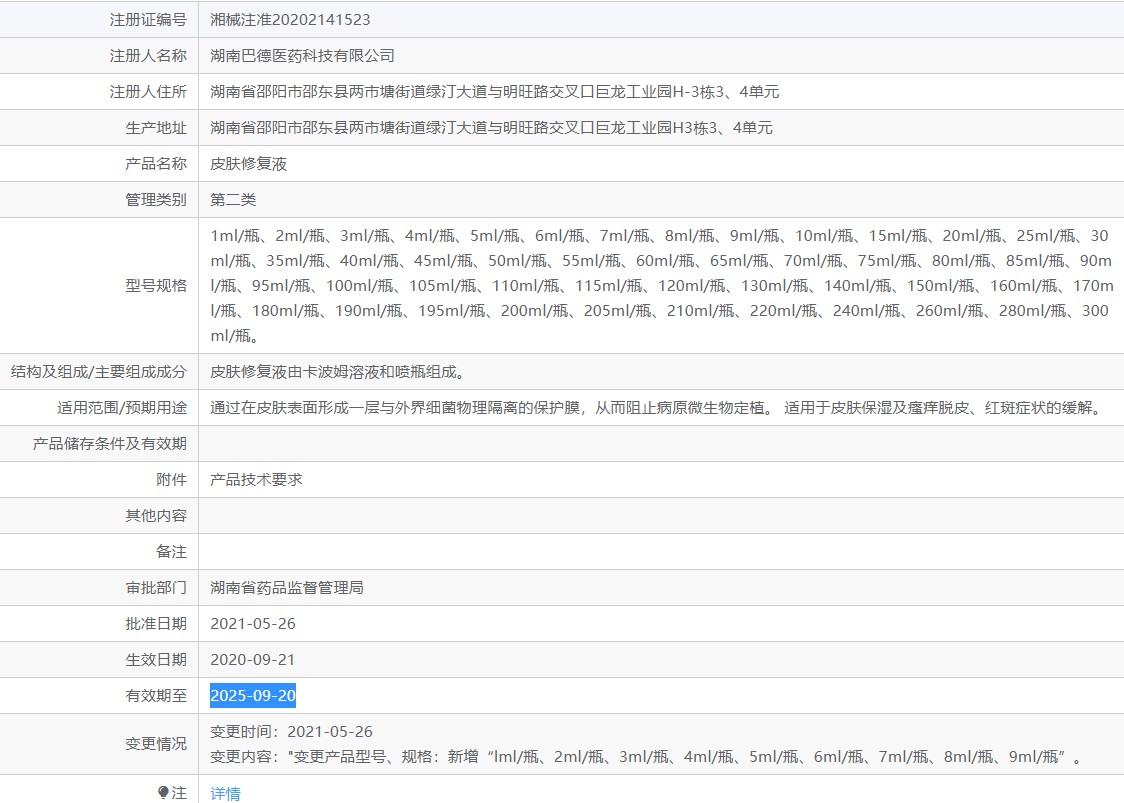Click the 生效日期 label
Viewport: 1124px width, 803px height.
156,659
